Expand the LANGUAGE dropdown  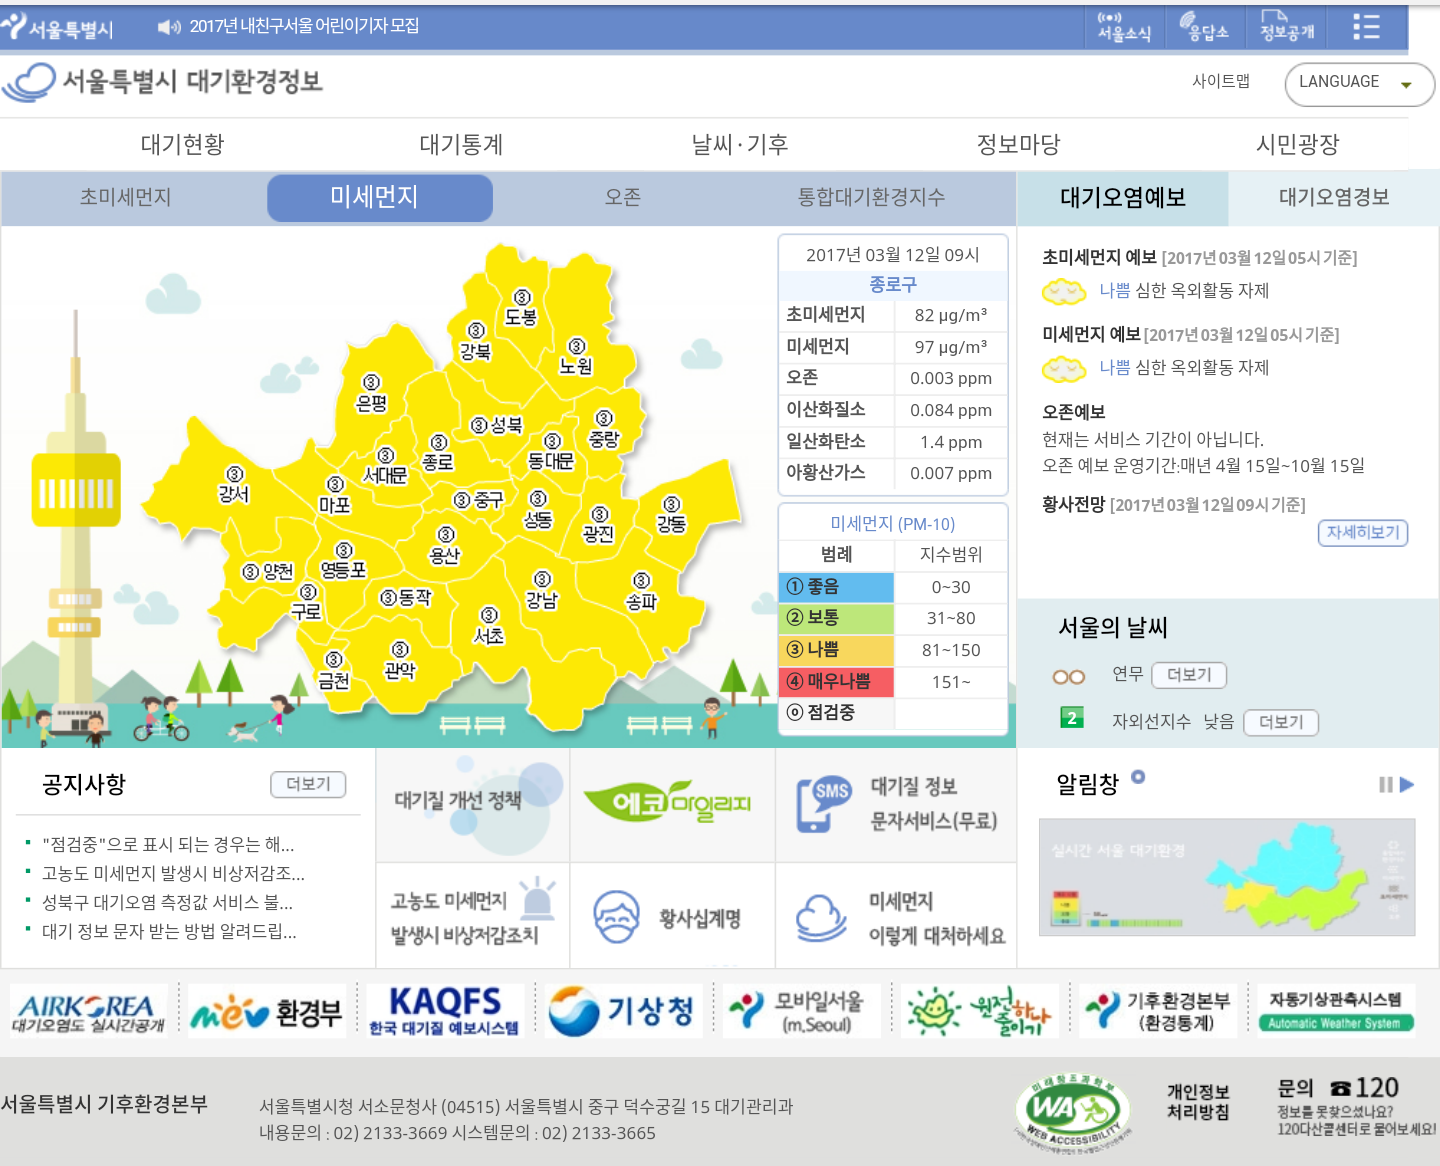[x=1358, y=83]
